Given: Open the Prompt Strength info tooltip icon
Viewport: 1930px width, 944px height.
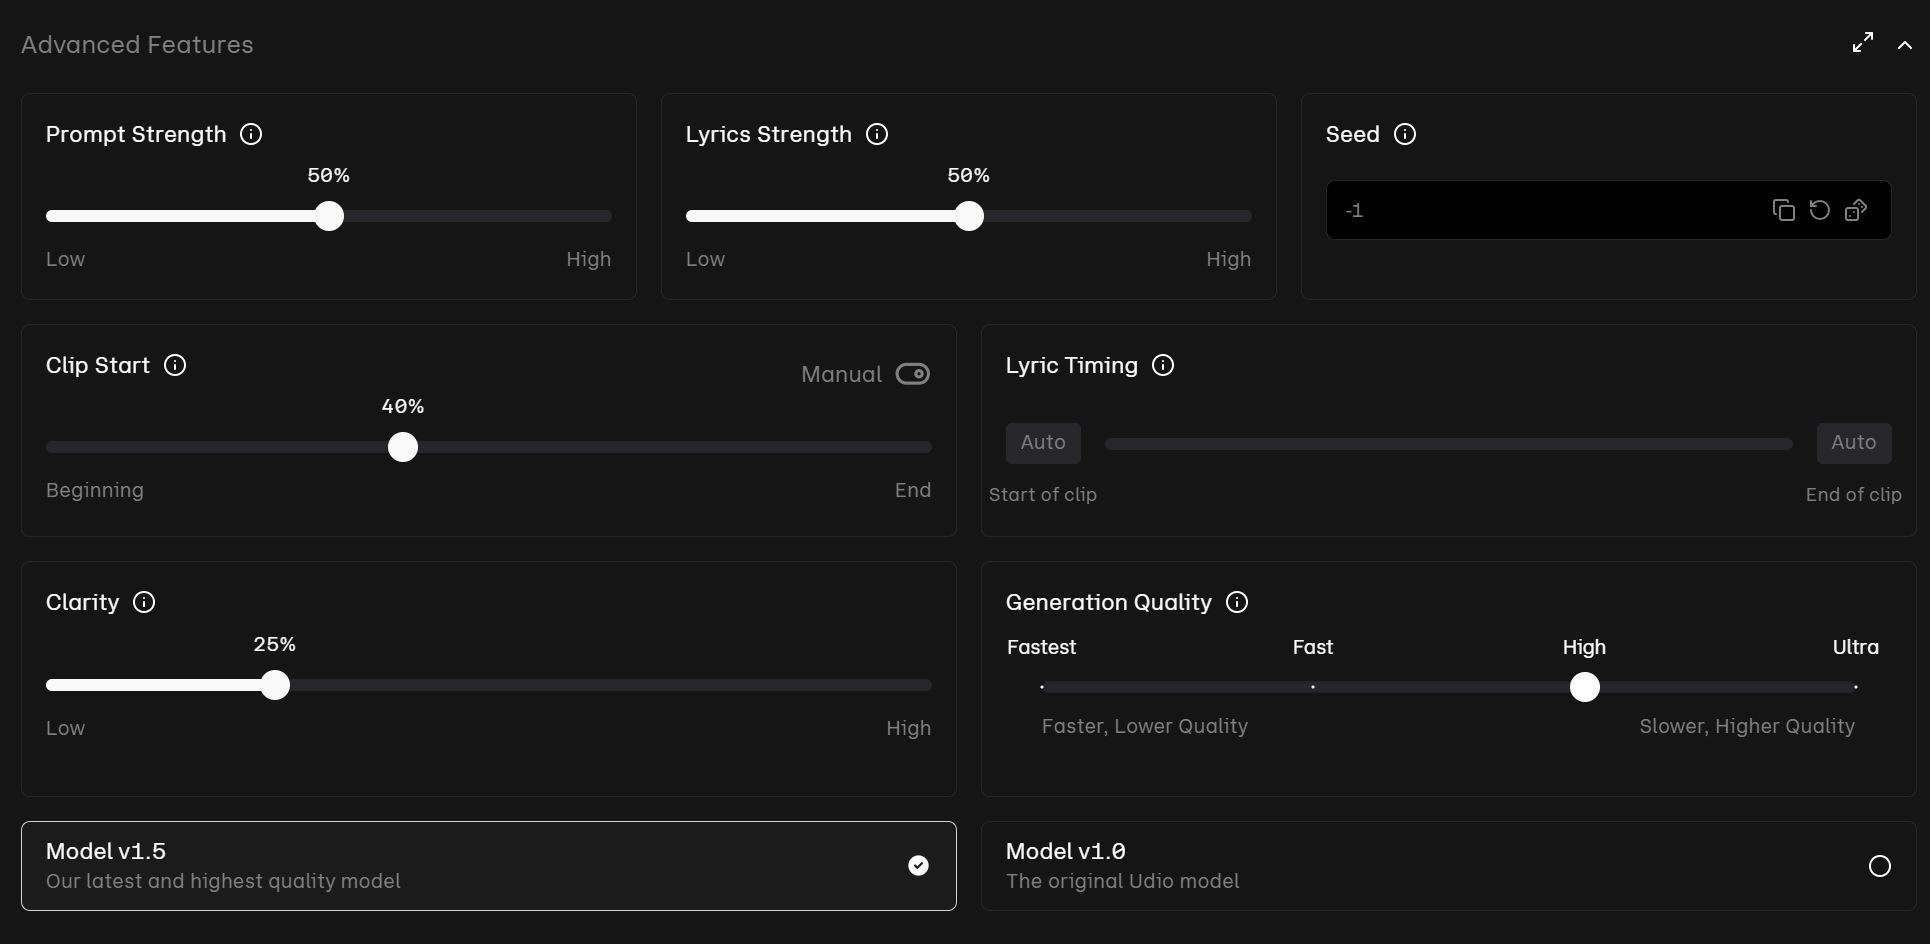Looking at the screenshot, I should [251, 134].
